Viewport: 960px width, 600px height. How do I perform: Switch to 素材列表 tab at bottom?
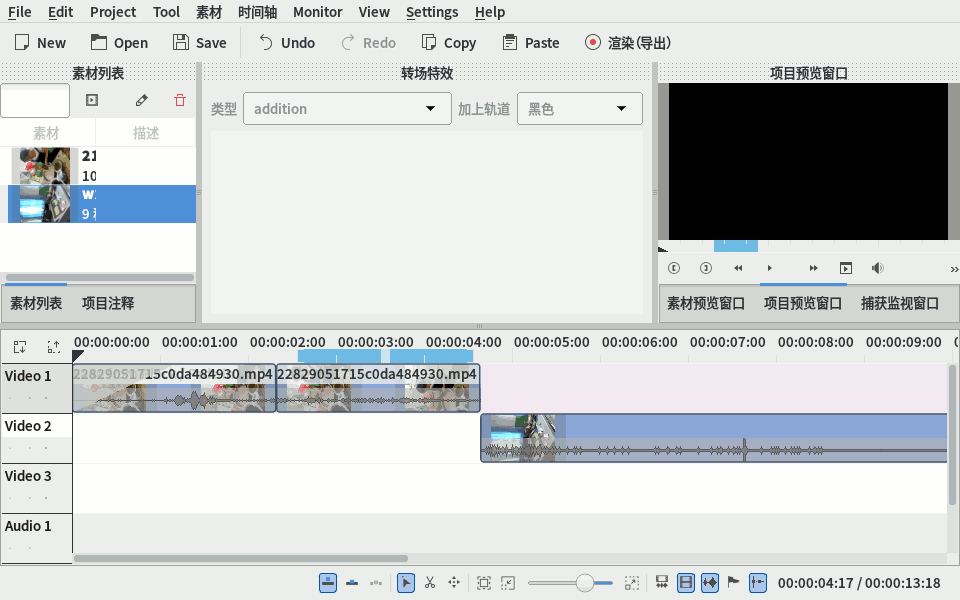pos(36,303)
